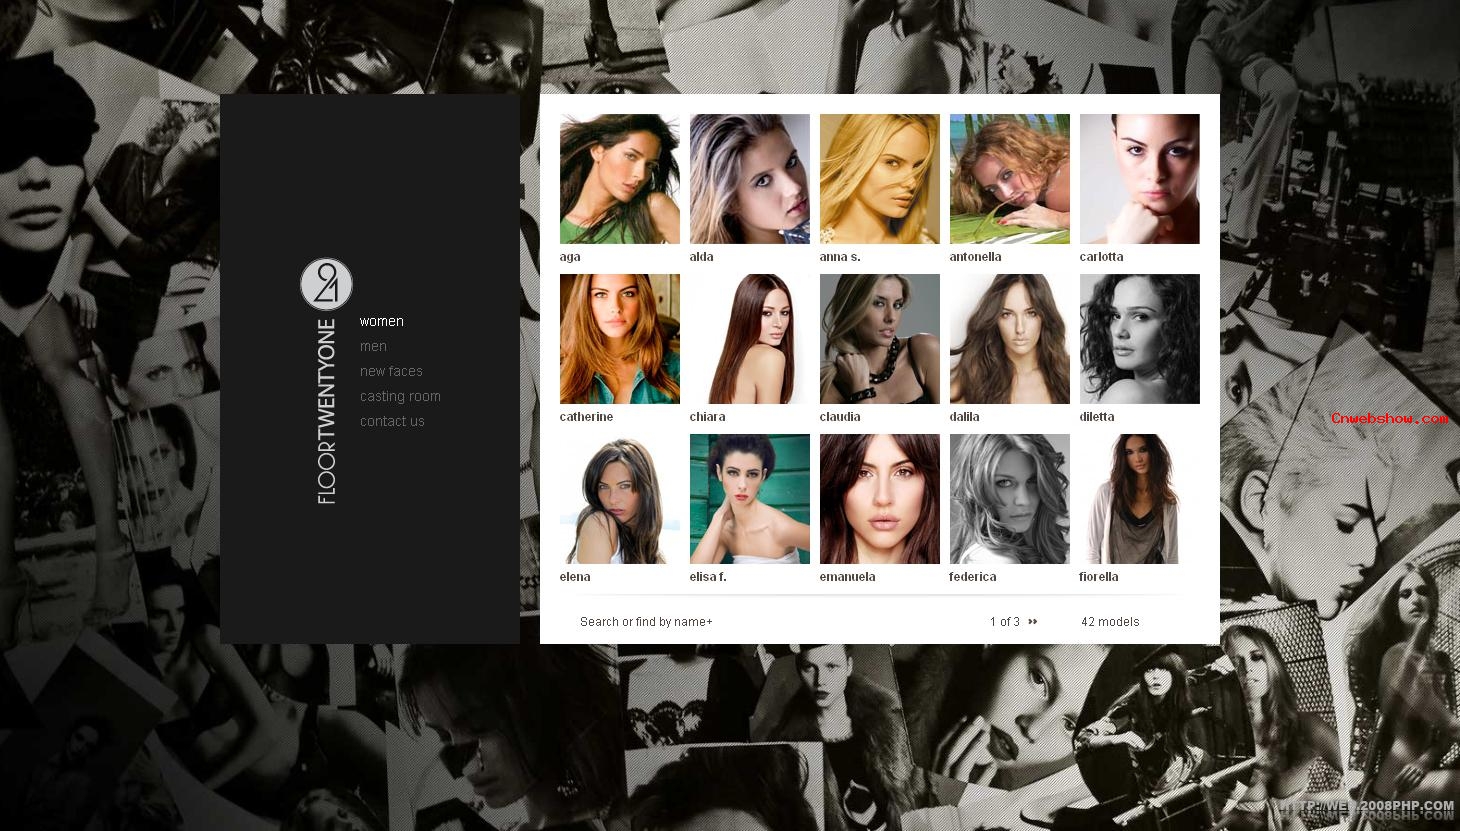1460x831 pixels.
Task: Open the contact us page
Action: [x=392, y=421]
